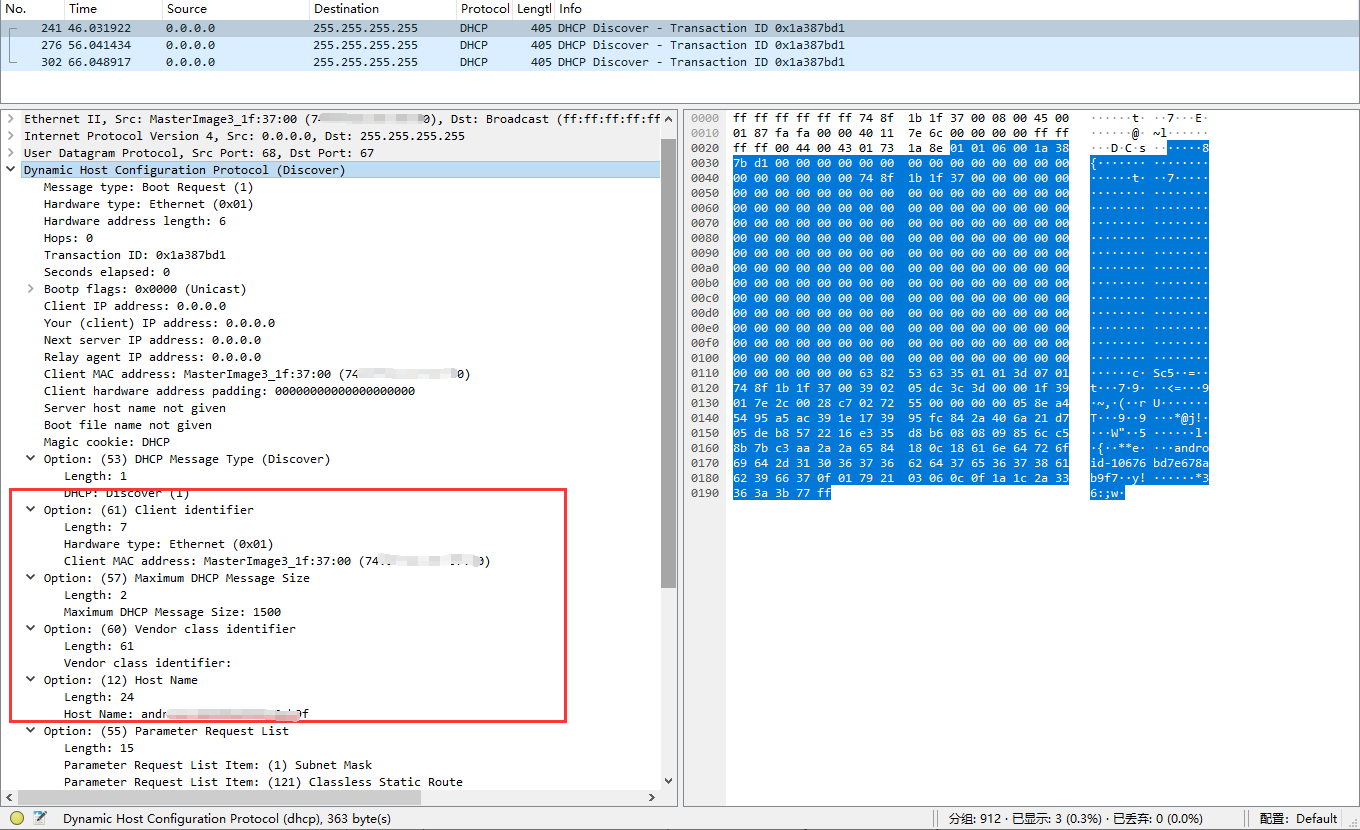Select Seconds elapsed: 0 field
The image size is (1360, 830).
click(x=106, y=272)
